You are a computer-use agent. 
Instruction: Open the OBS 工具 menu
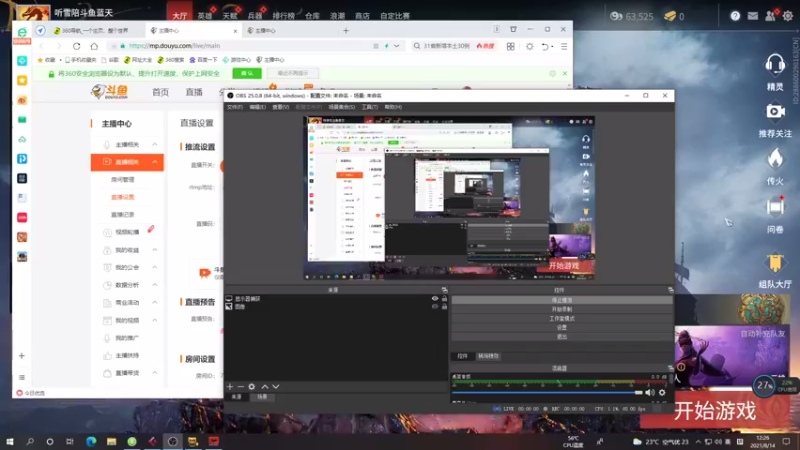tap(369, 107)
